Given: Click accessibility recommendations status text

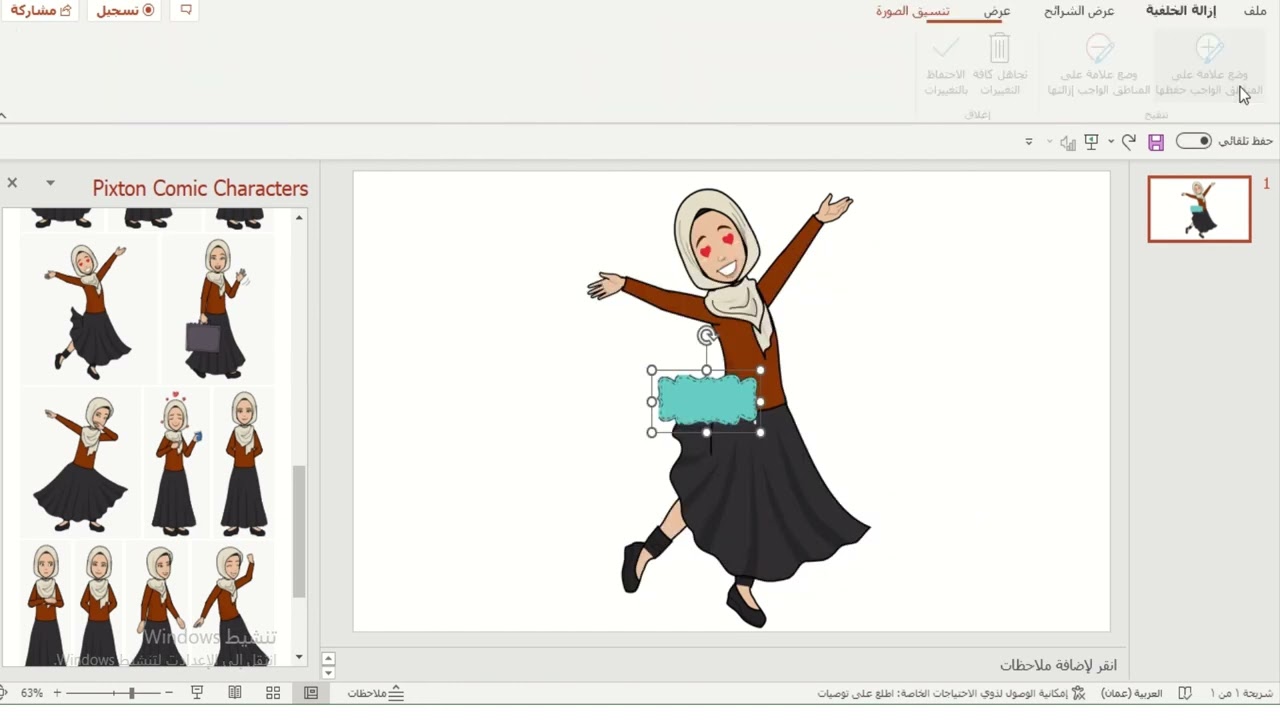Looking at the screenshot, I should (941, 692).
